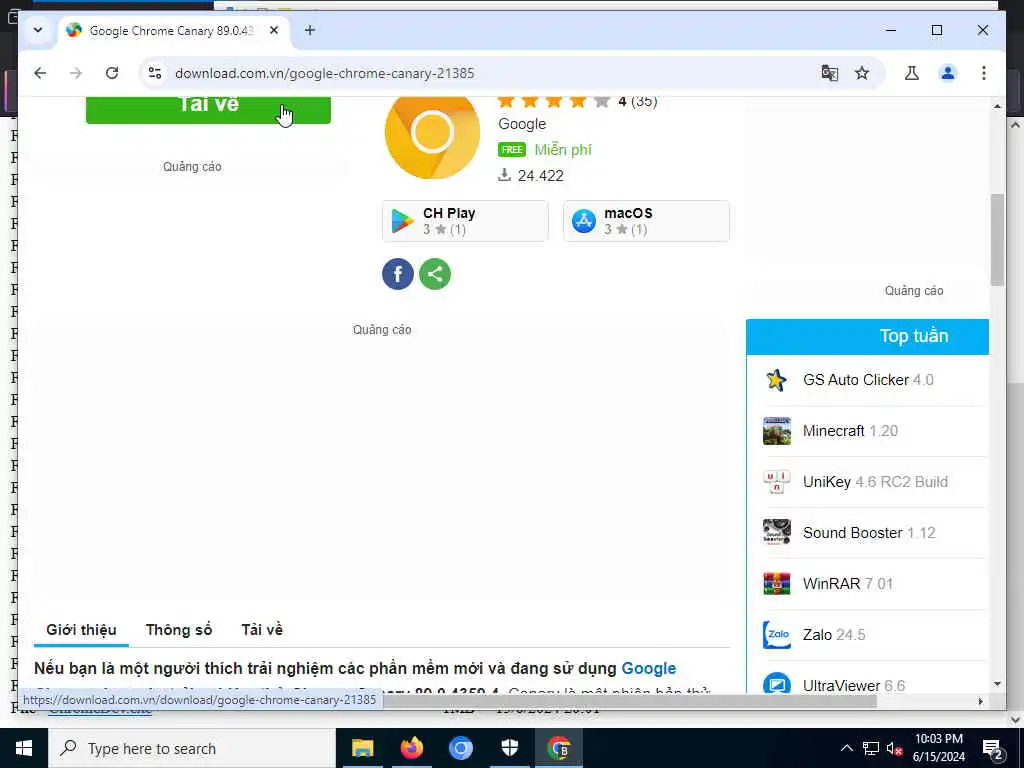
Task: Switch to the Thông số tab
Action: click(x=179, y=630)
